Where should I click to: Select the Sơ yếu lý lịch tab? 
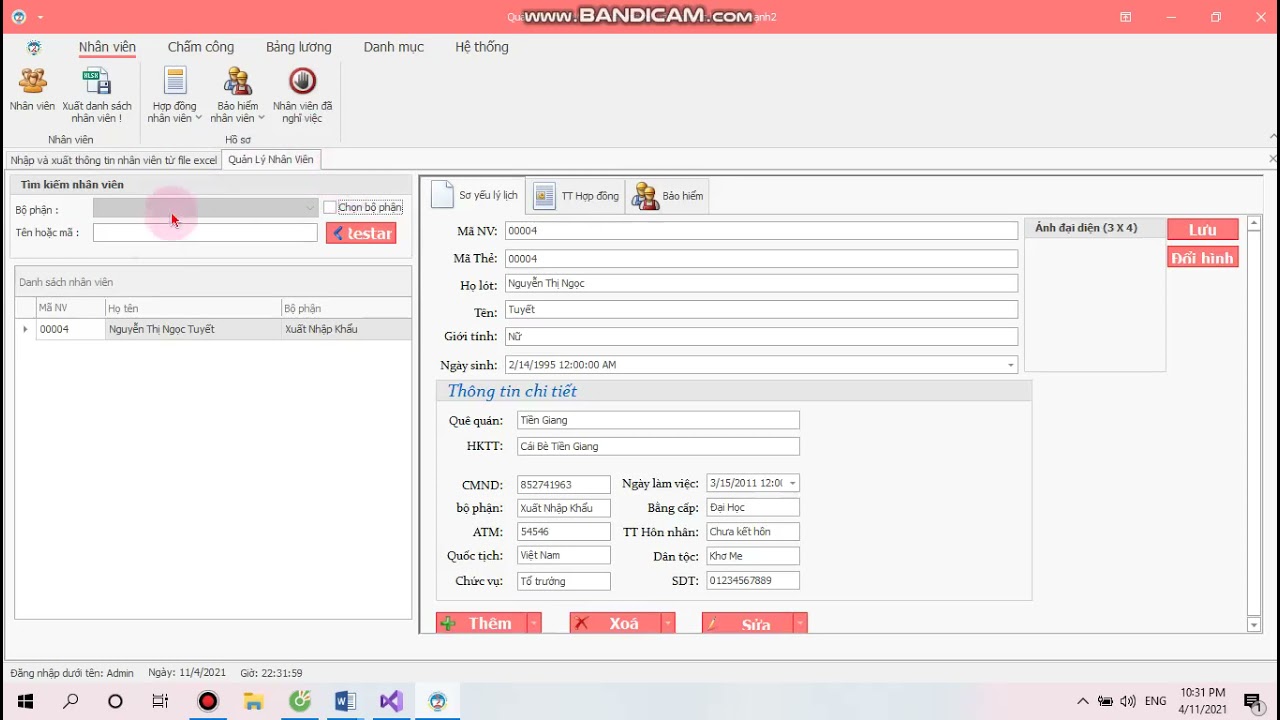point(475,195)
